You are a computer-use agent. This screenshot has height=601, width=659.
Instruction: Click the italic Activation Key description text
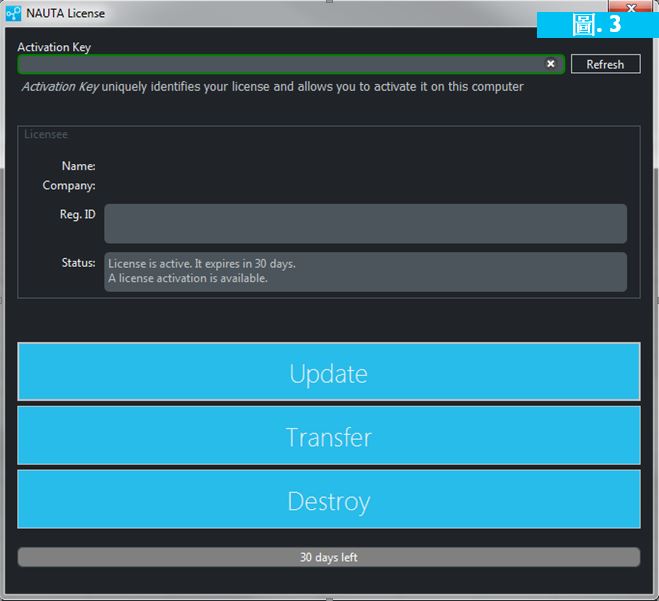(272, 87)
